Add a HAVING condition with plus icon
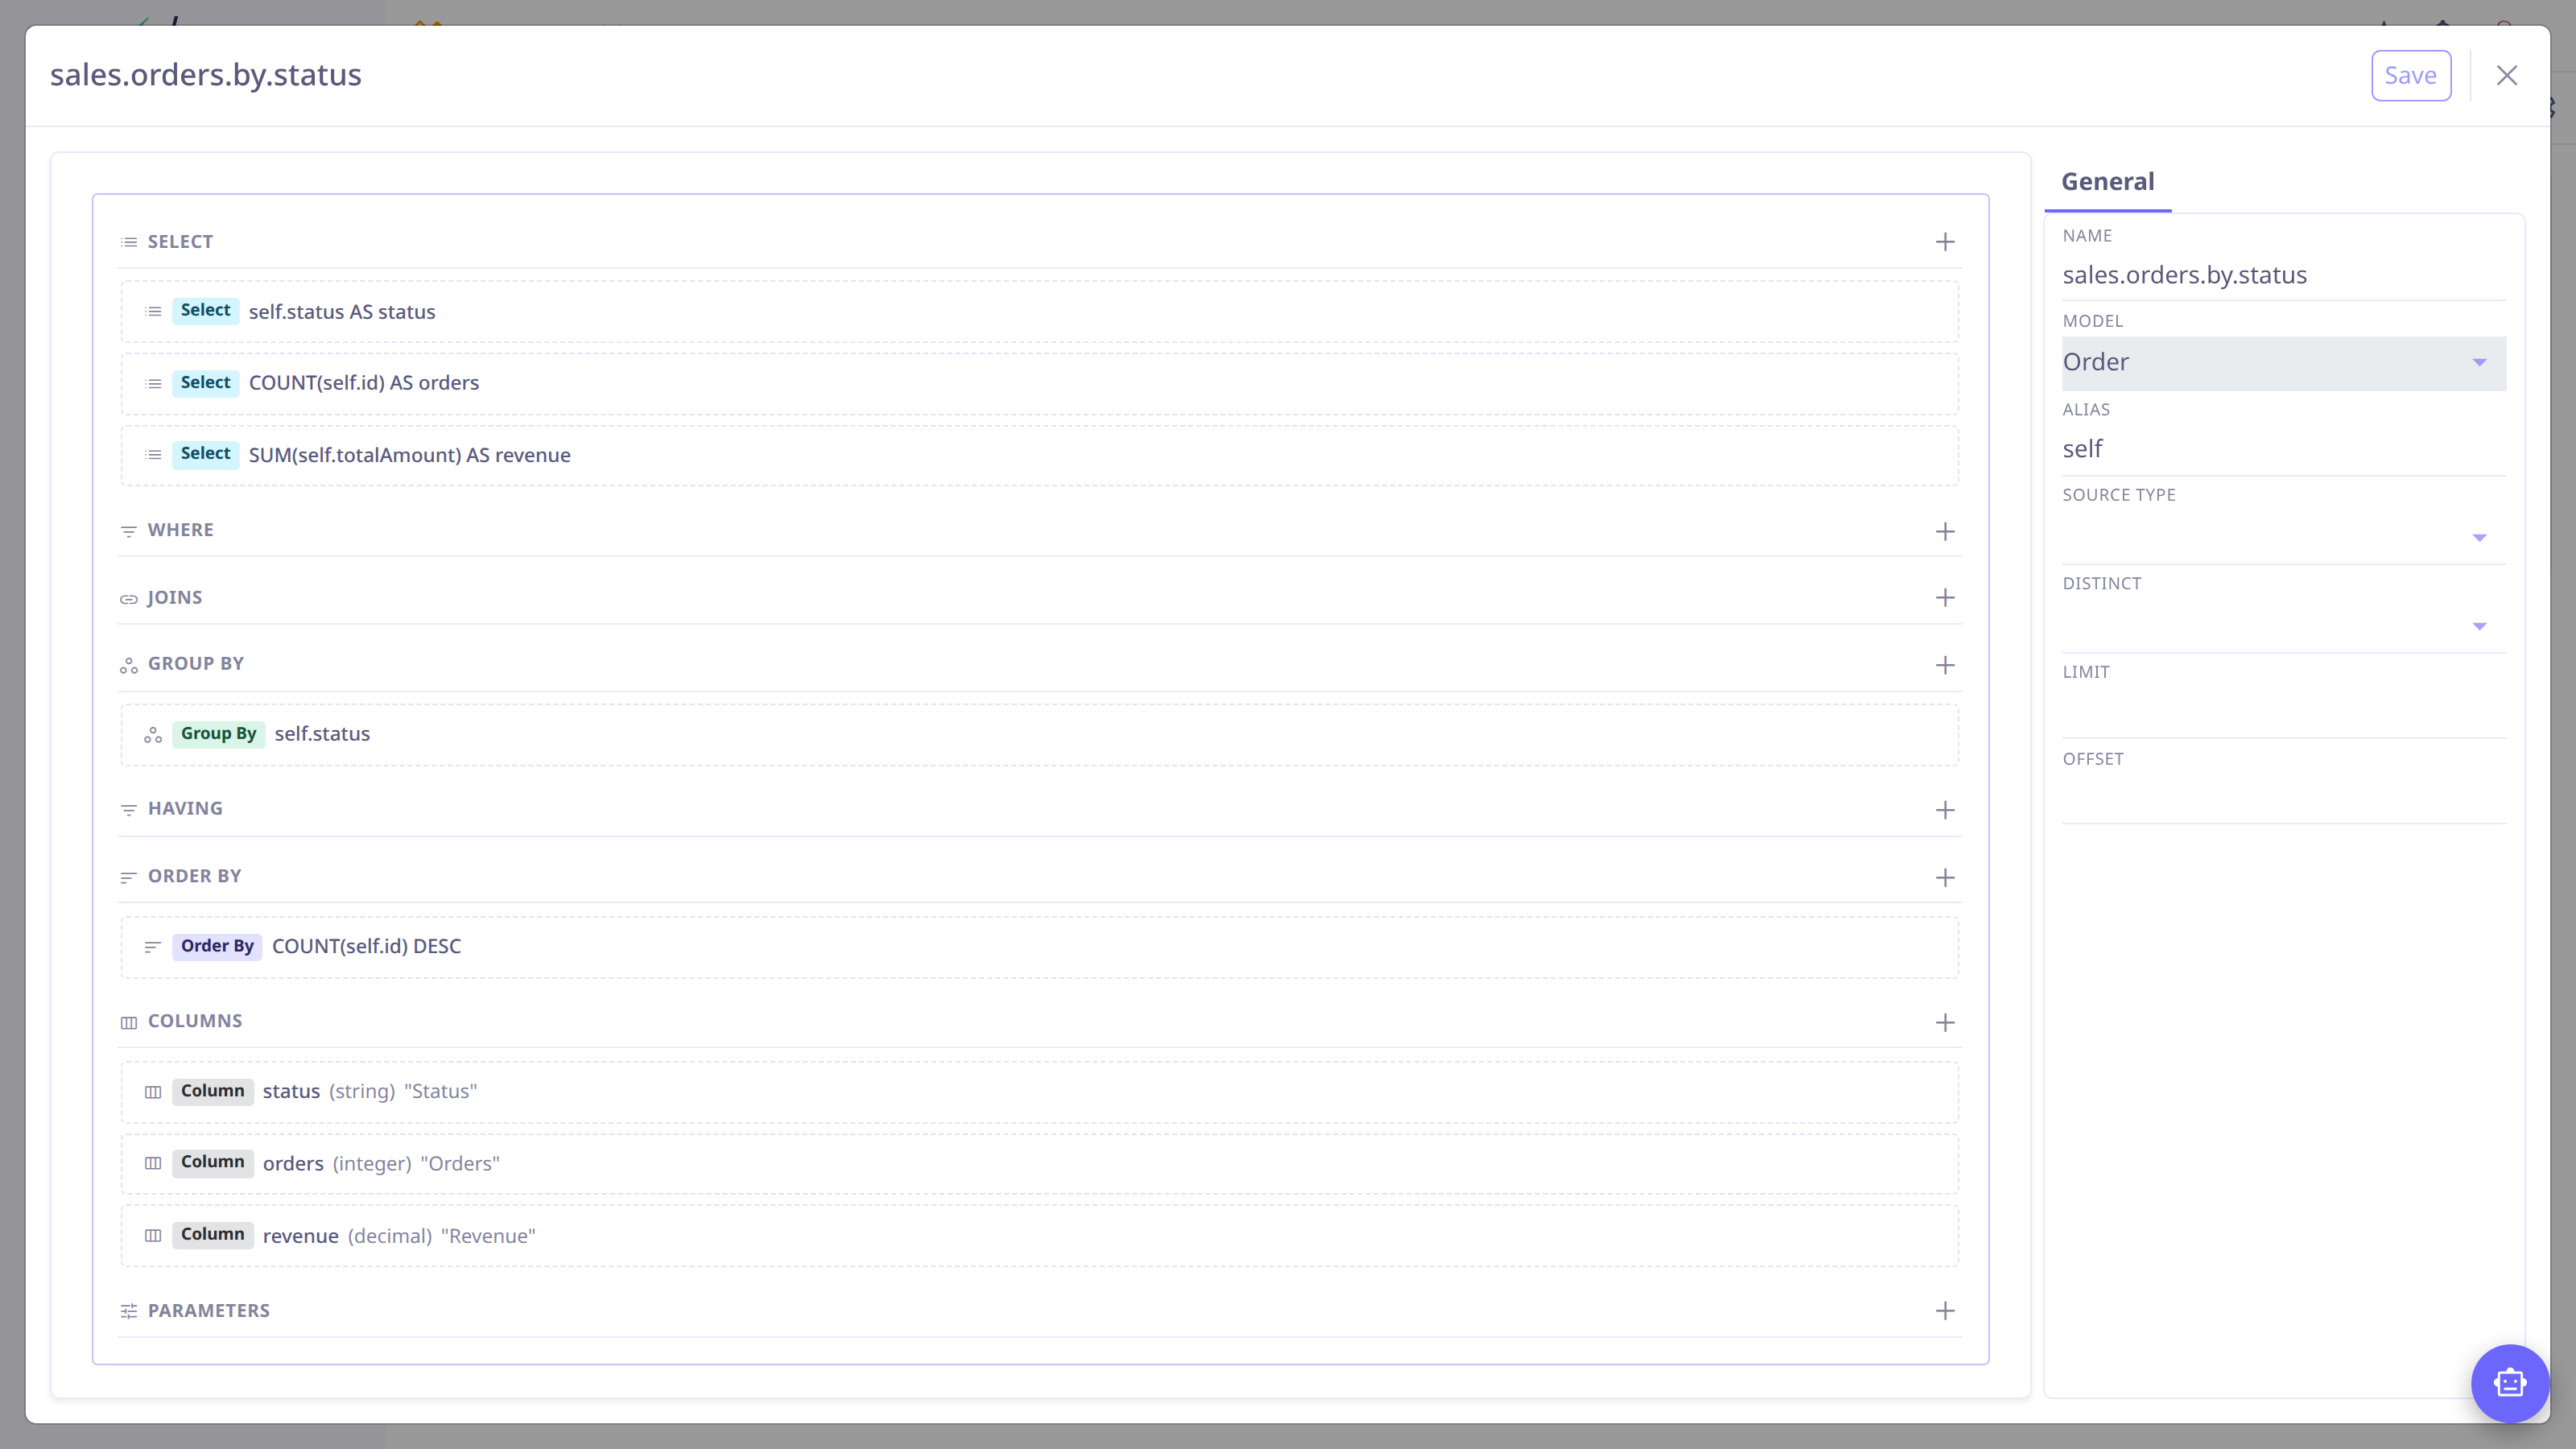 (x=1944, y=810)
